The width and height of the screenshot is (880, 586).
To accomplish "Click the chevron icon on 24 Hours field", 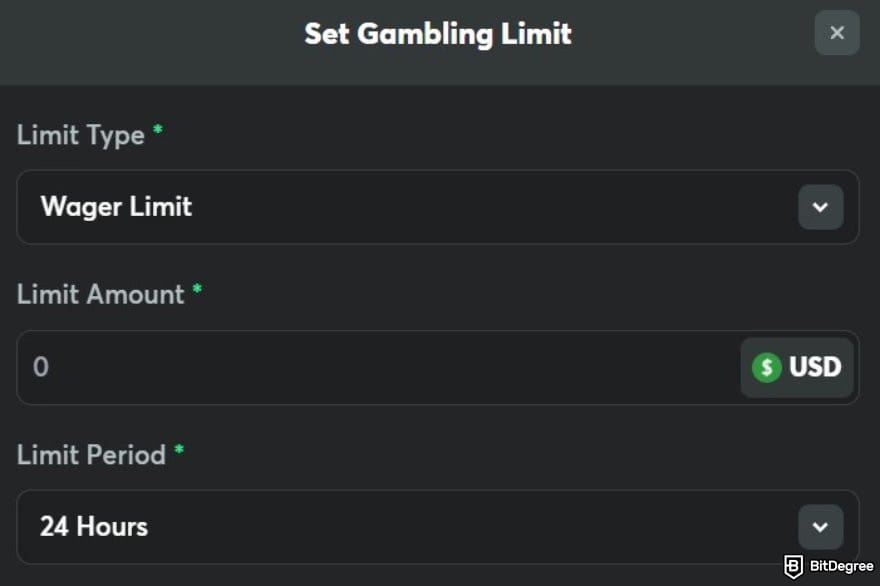I will click(x=820, y=527).
